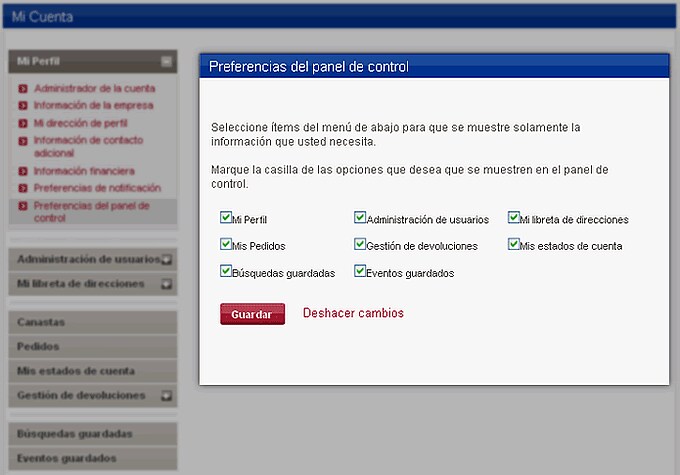Click arrow icon beside Mi dirección de perfil
Screen dimensions: 680x475
(x=23, y=123)
